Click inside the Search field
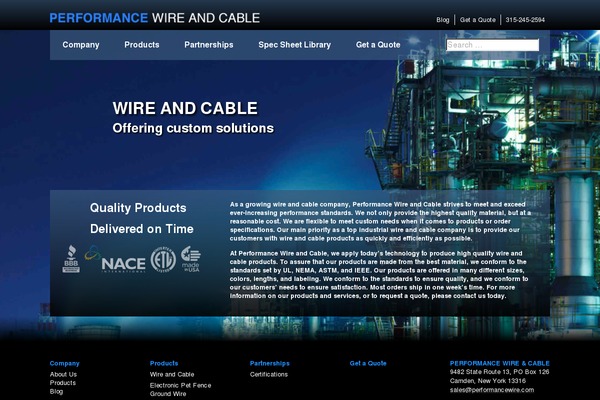The height and width of the screenshot is (400, 600). [x=492, y=45]
